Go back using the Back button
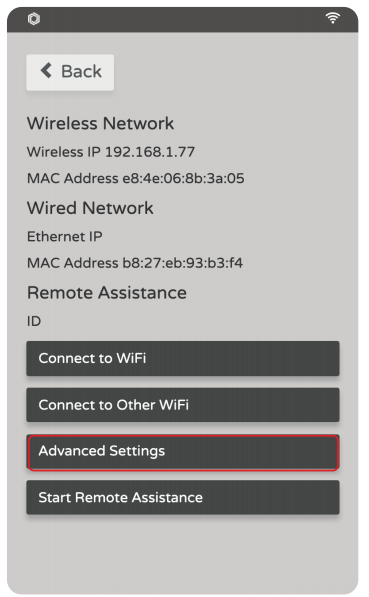This screenshot has height=597, width=369. [70, 72]
